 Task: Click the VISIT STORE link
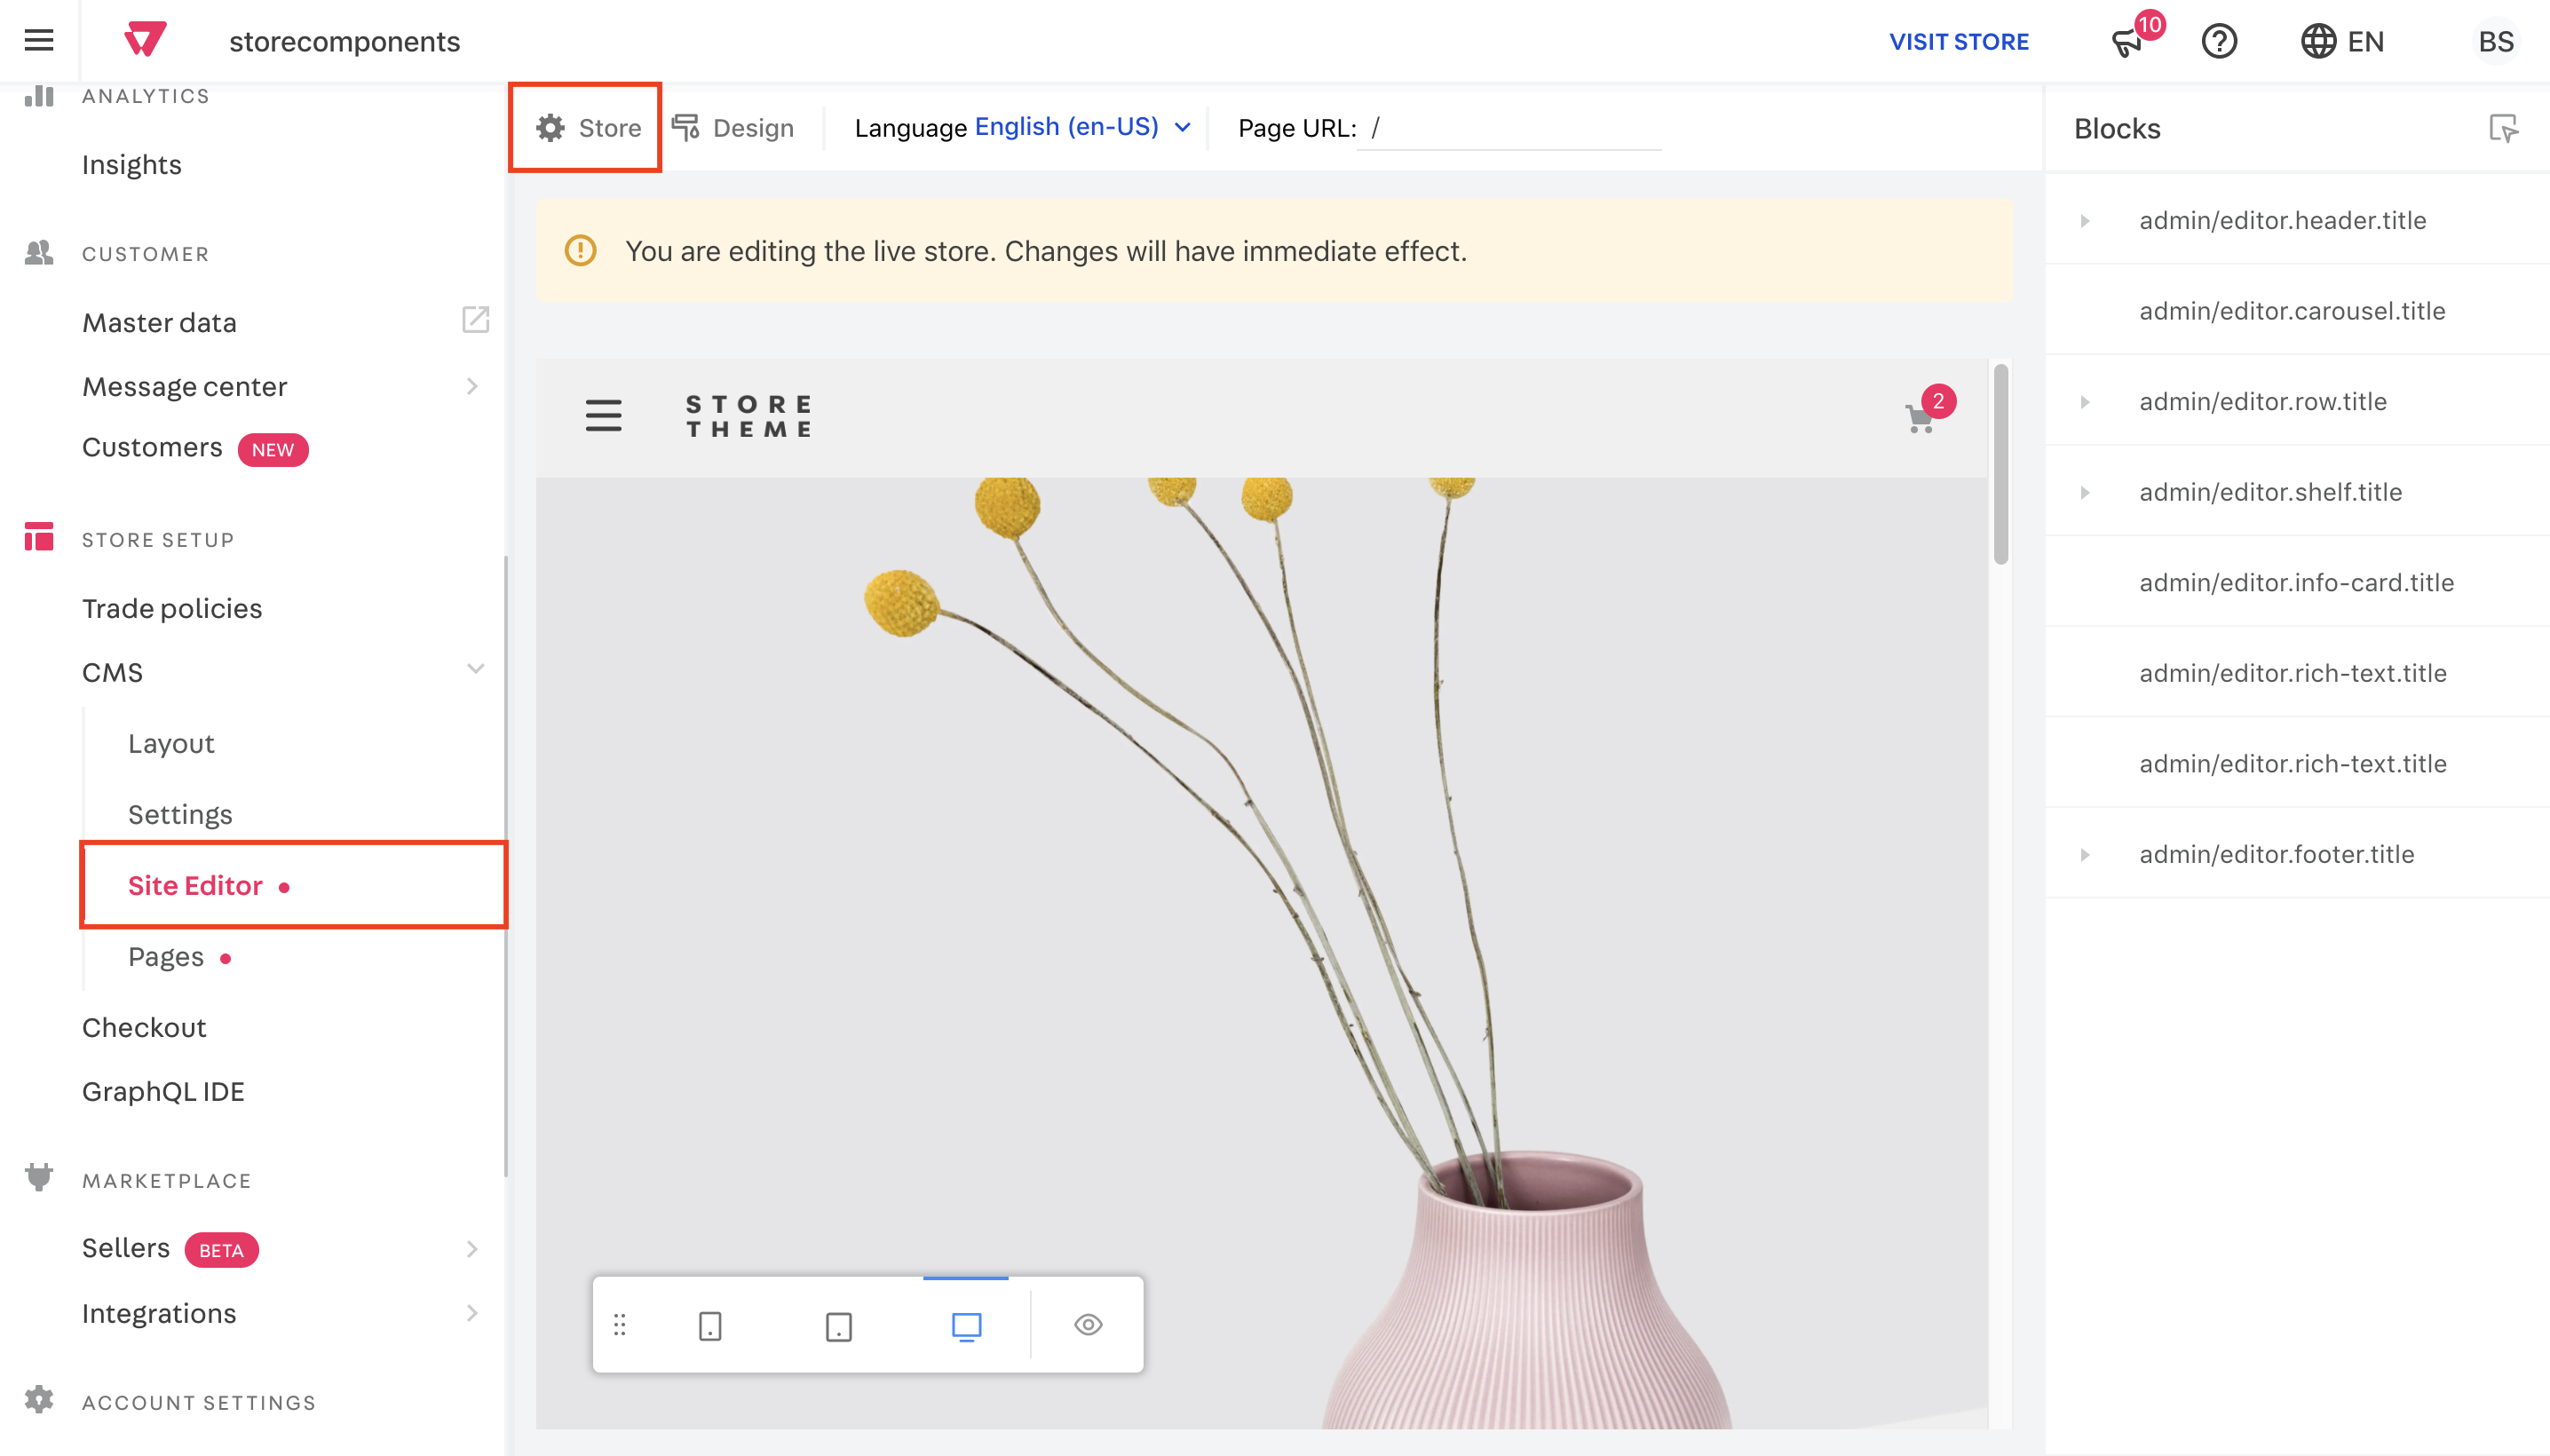(1959, 42)
